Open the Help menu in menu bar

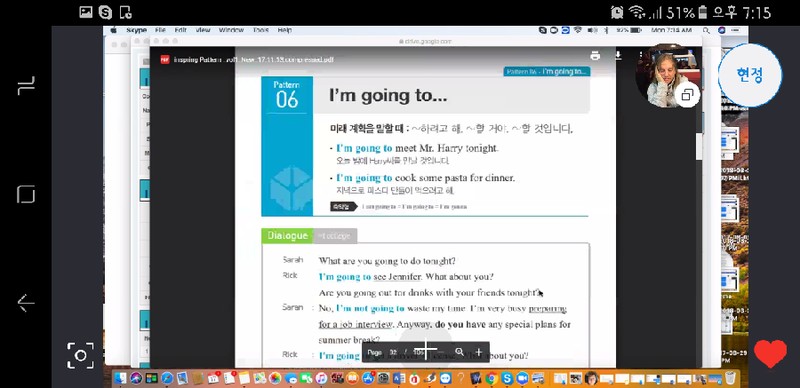click(x=285, y=30)
